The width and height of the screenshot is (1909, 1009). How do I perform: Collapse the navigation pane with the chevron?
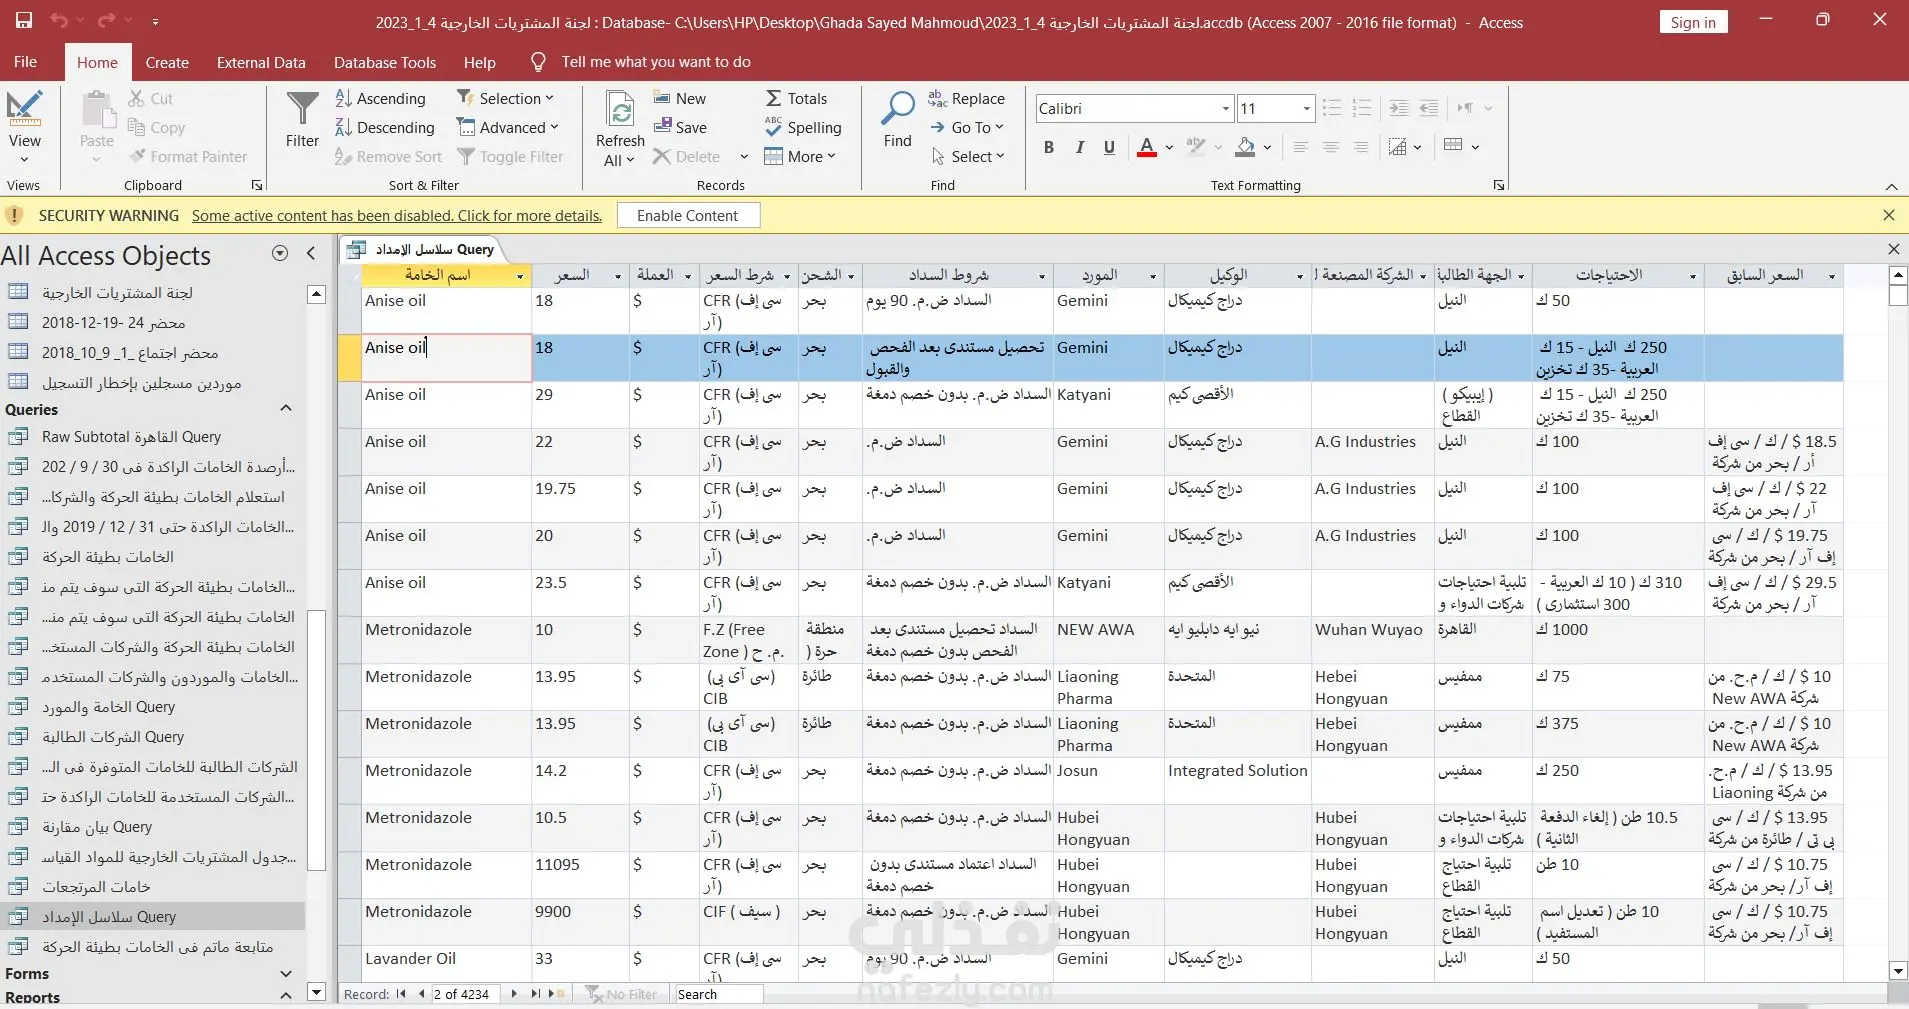(x=311, y=254)
